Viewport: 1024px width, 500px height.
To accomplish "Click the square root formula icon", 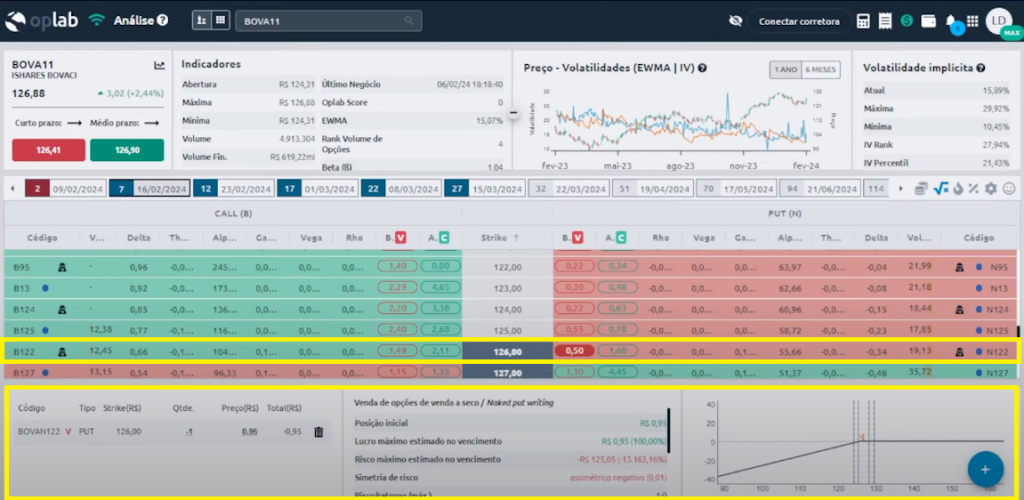I will pyautogui.click(x=941, y=188).
